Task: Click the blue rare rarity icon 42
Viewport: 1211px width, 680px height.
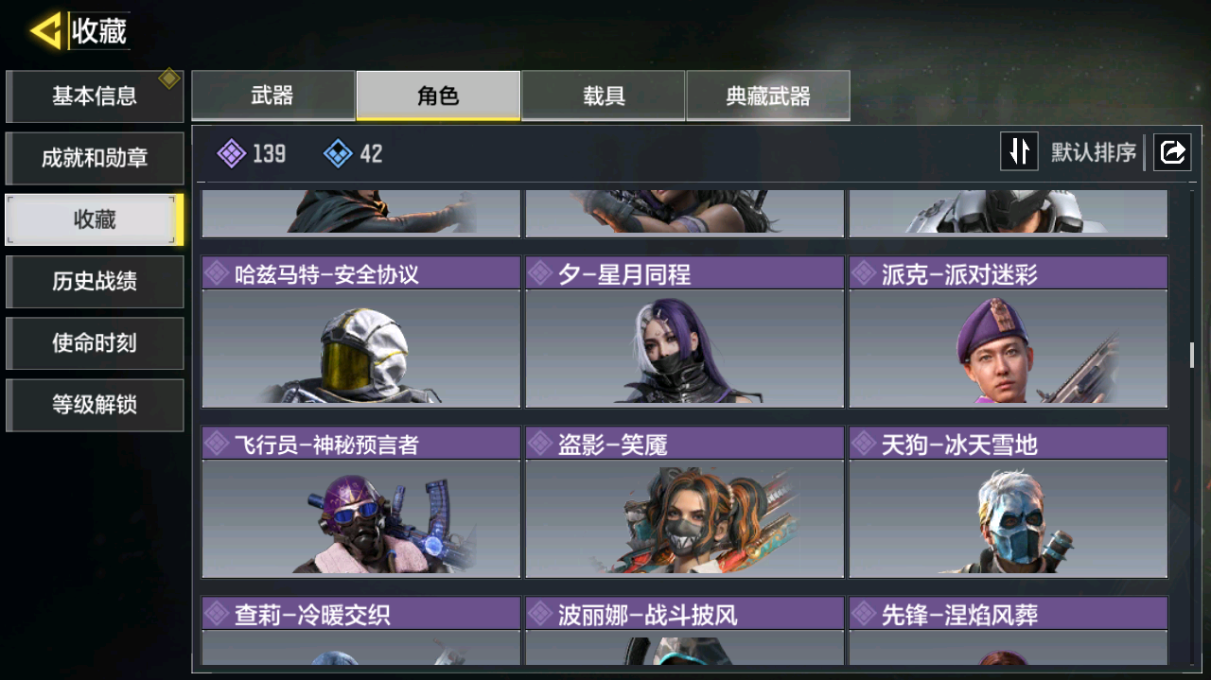Action: [338, 154]
